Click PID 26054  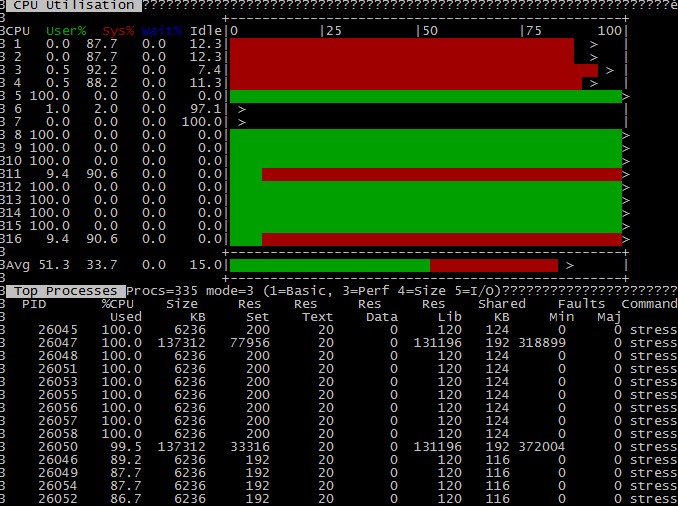[x=58, y=486]
